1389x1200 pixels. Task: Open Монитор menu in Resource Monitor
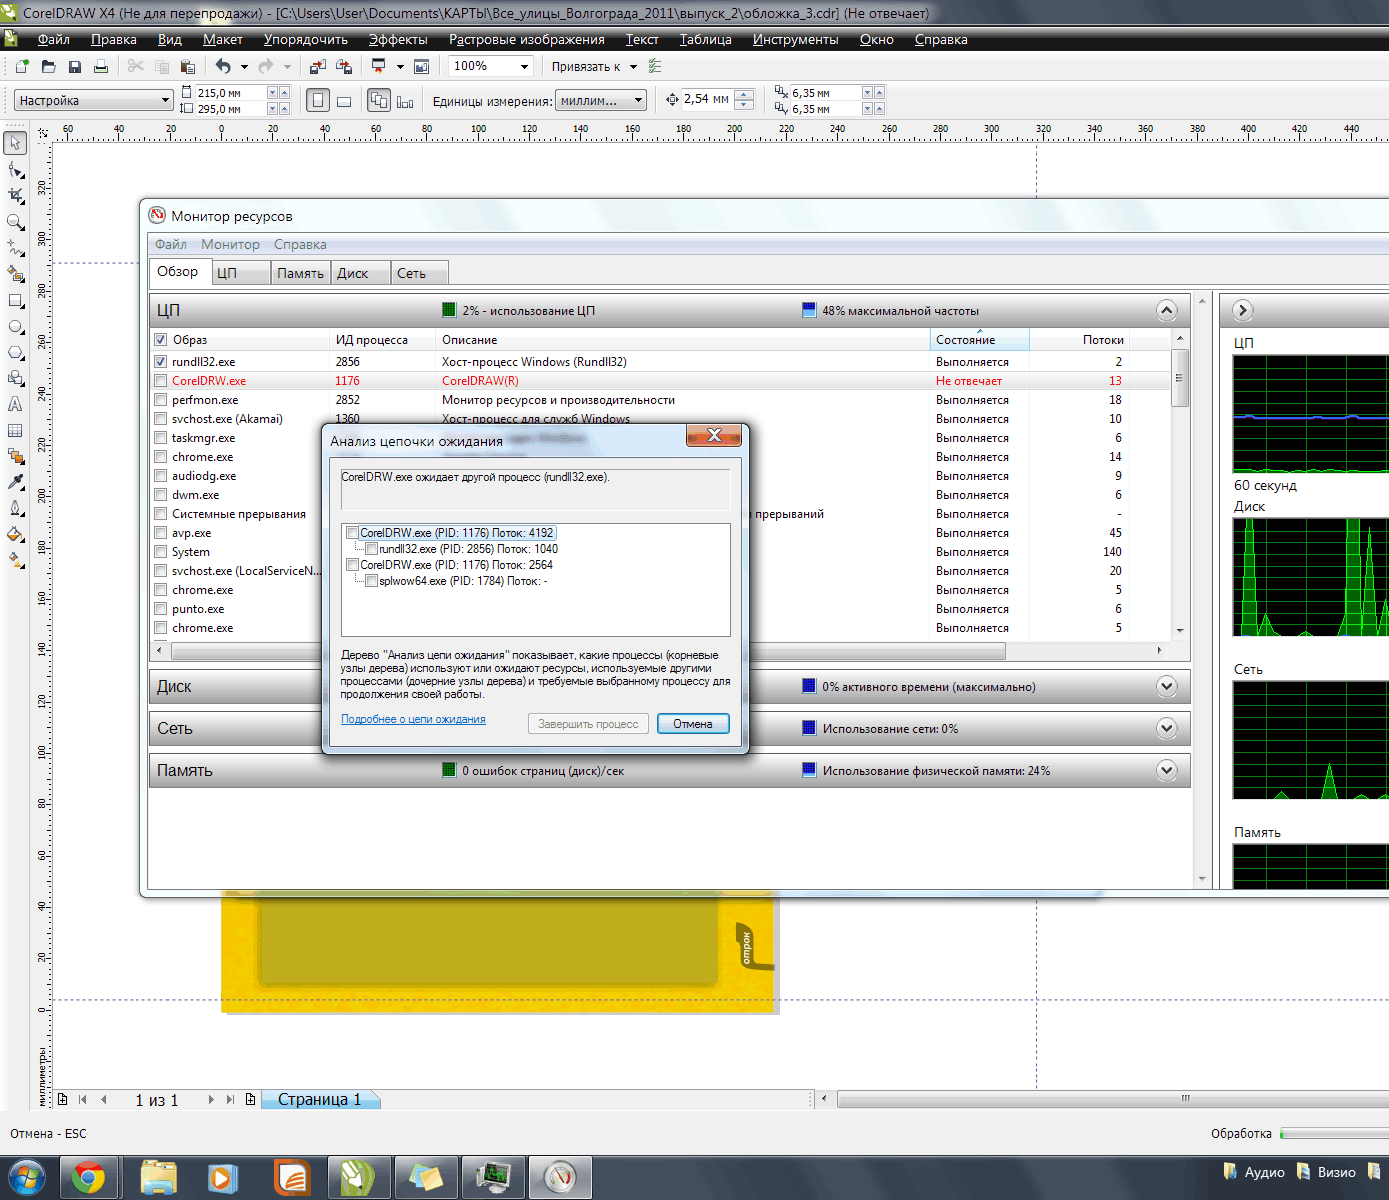230,244
